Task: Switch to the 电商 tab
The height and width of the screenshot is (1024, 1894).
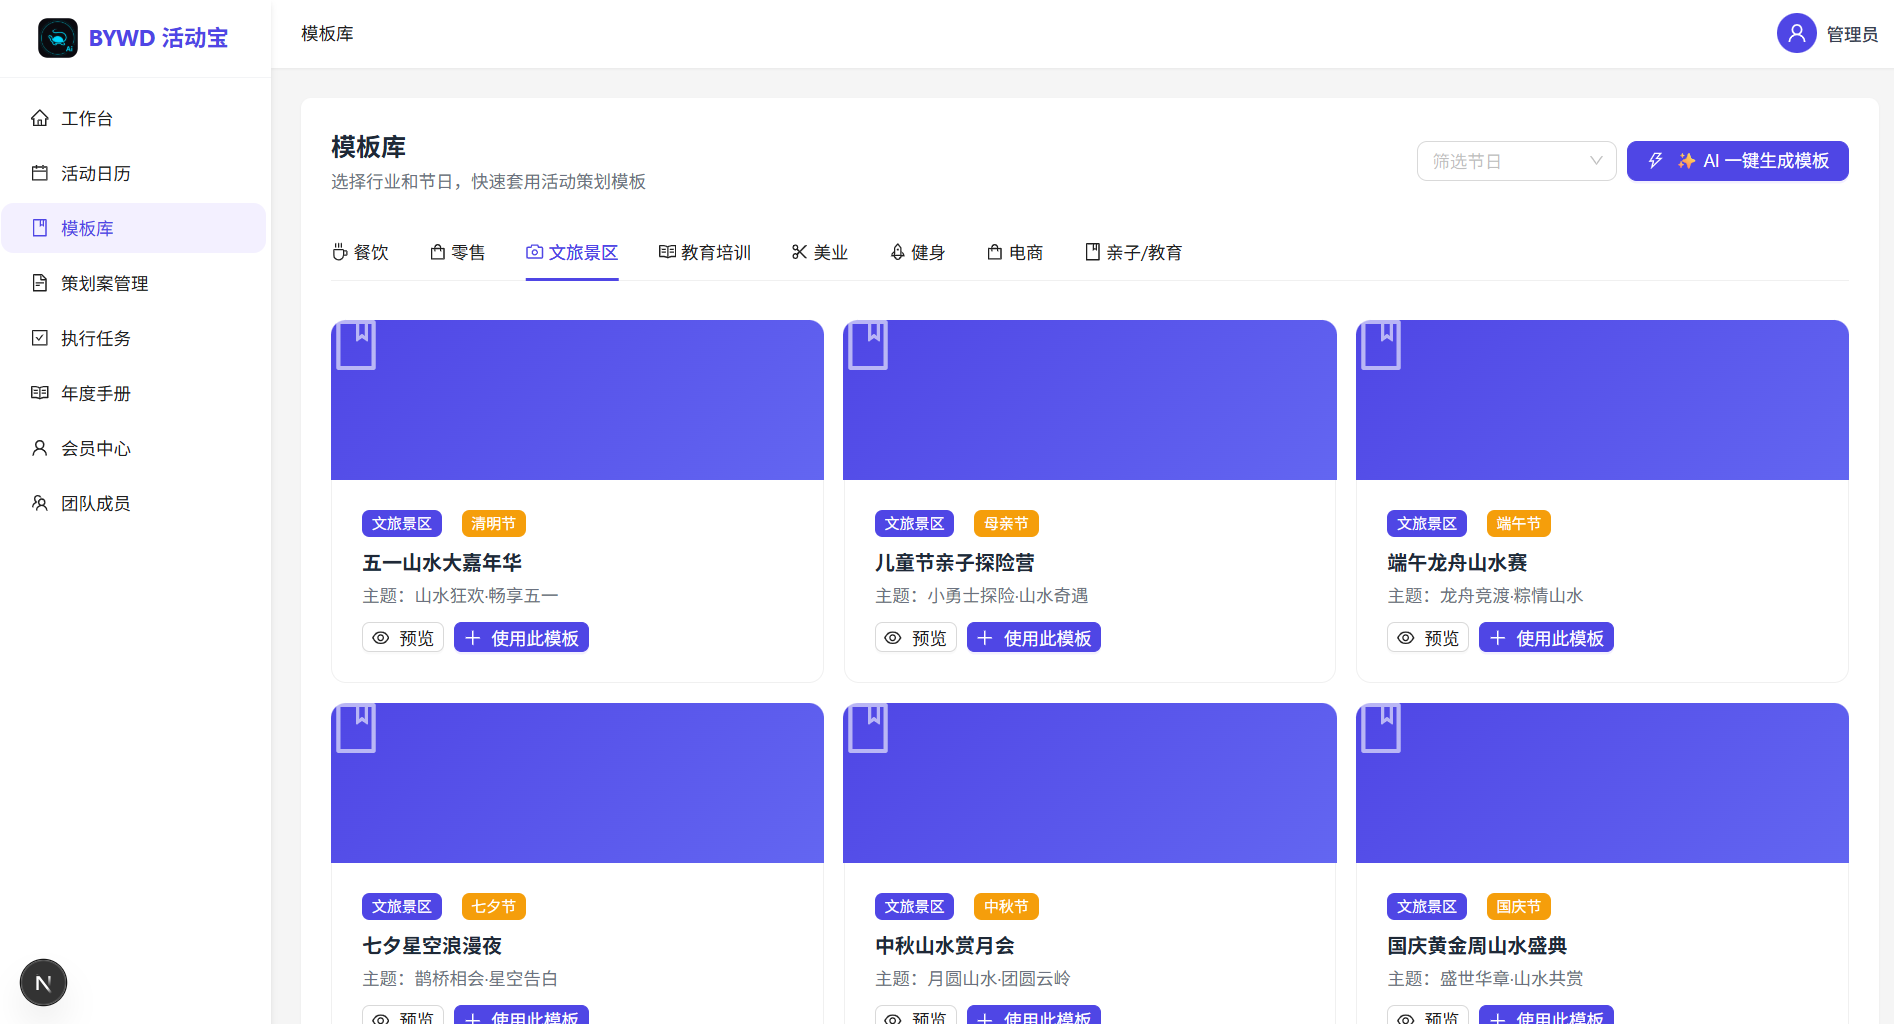Action: 1015,252
